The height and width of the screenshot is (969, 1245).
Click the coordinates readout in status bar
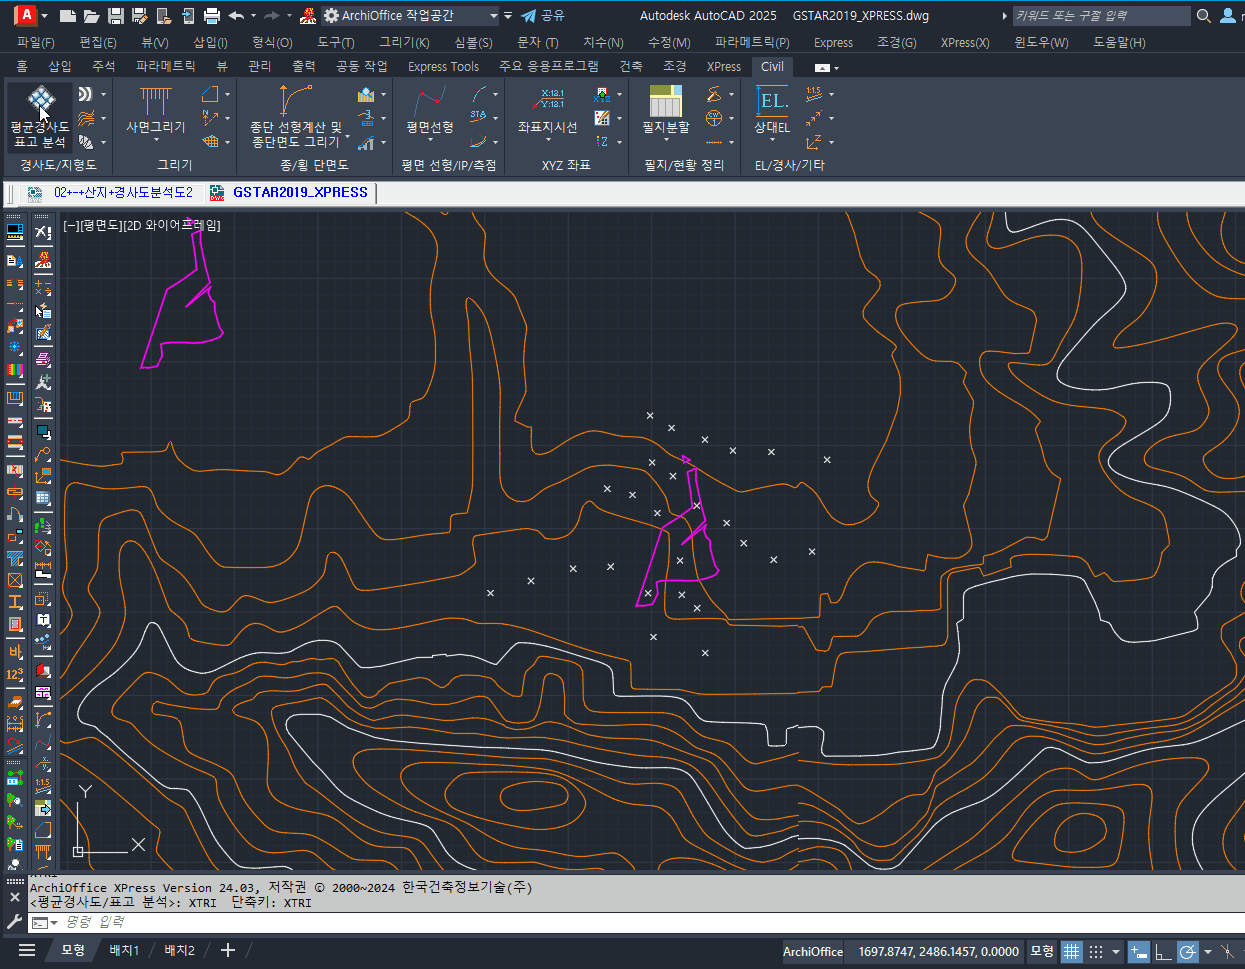[x=938, y=951]
